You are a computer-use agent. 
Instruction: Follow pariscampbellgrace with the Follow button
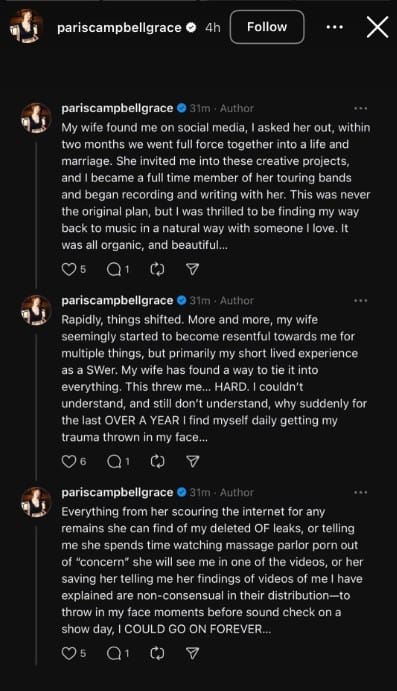coord(267,27)
